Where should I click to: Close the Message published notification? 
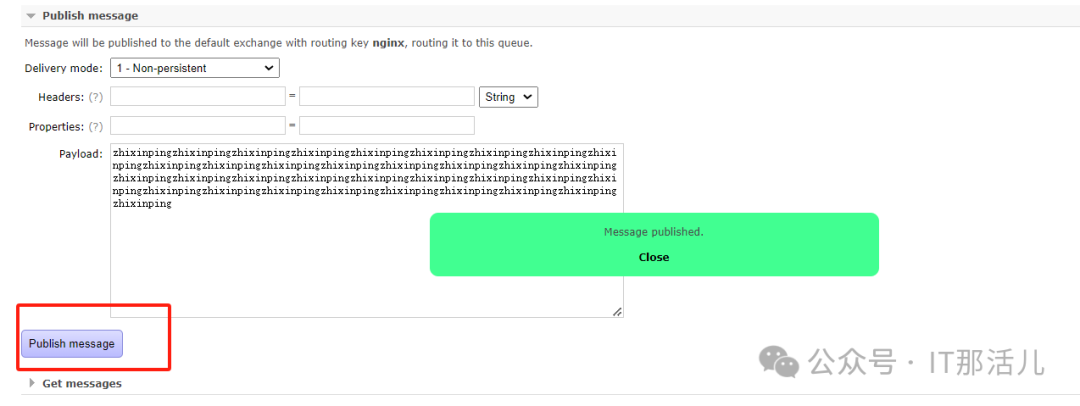click(653, 257)
